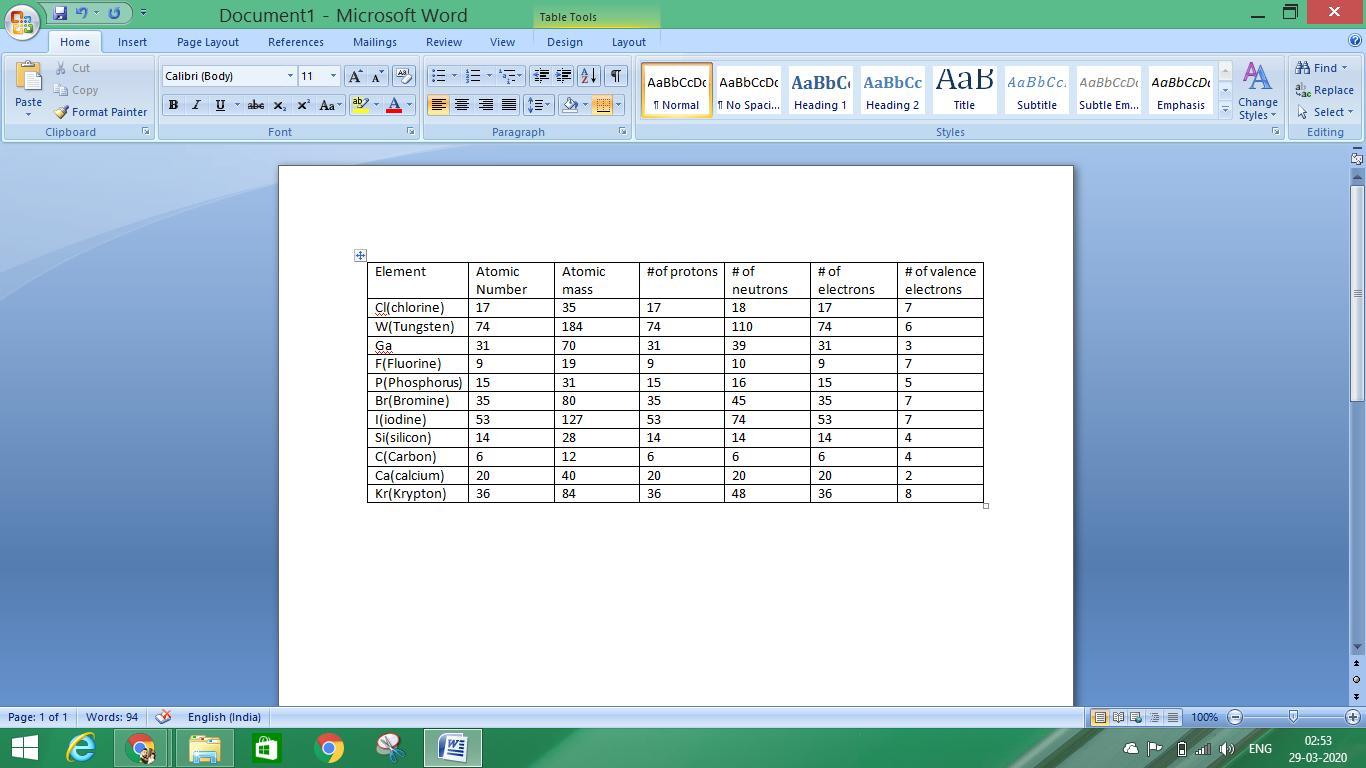Switch to the Page Layout tab
The height and width of the screenshot is (768, 1366).
click(x=207, y=42)
